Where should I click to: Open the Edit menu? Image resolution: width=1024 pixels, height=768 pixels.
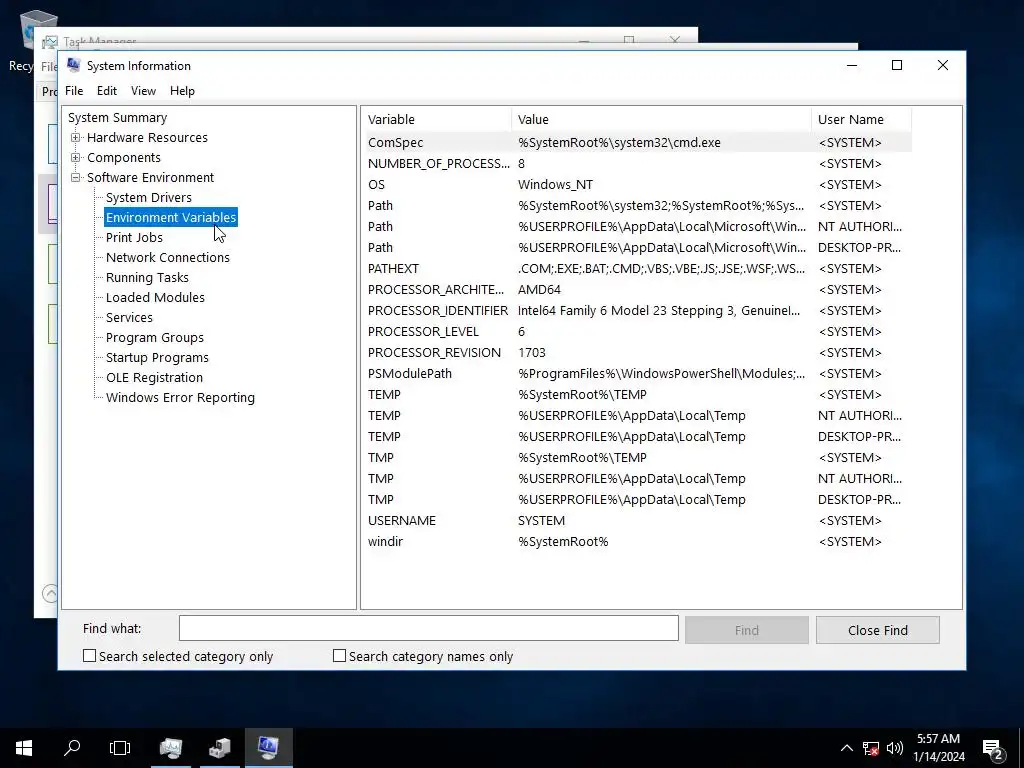106,91
